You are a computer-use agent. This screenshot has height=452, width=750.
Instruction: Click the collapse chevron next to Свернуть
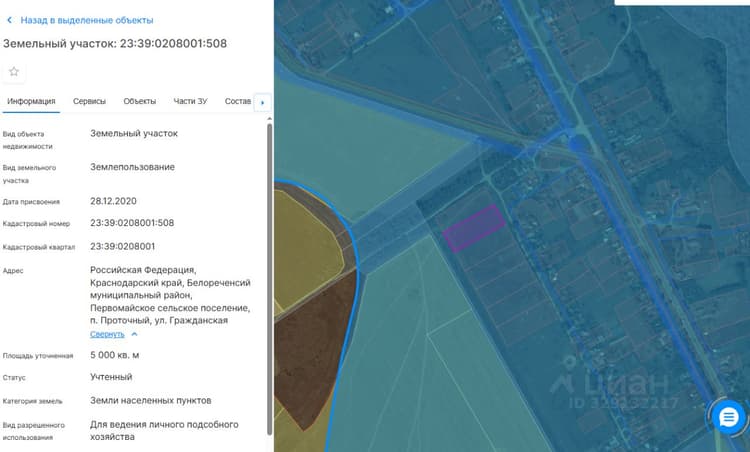(134, 334)
